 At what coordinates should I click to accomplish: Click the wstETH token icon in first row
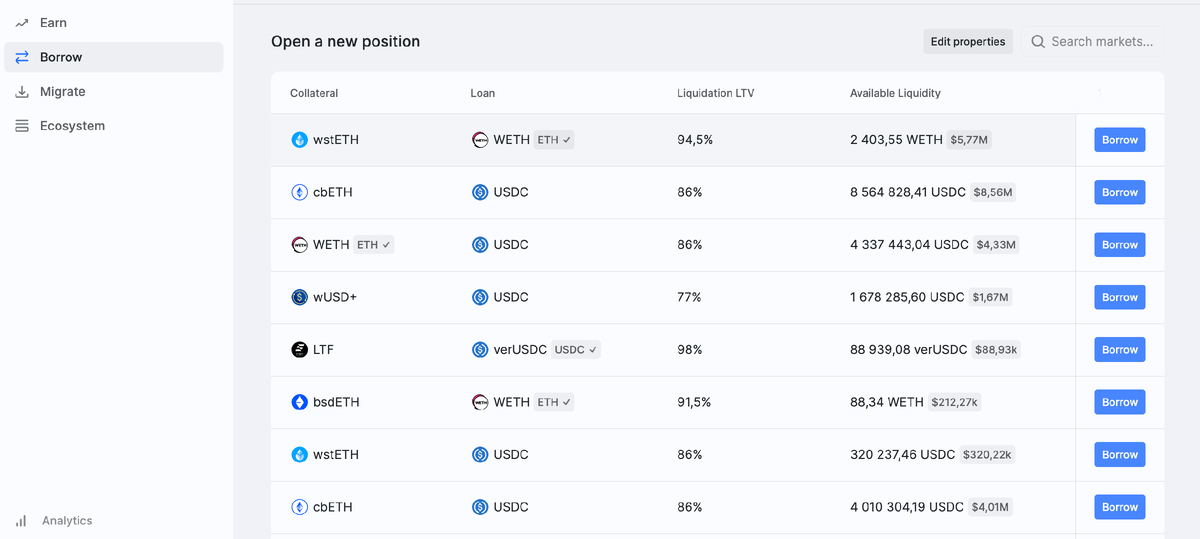(299, 140)
